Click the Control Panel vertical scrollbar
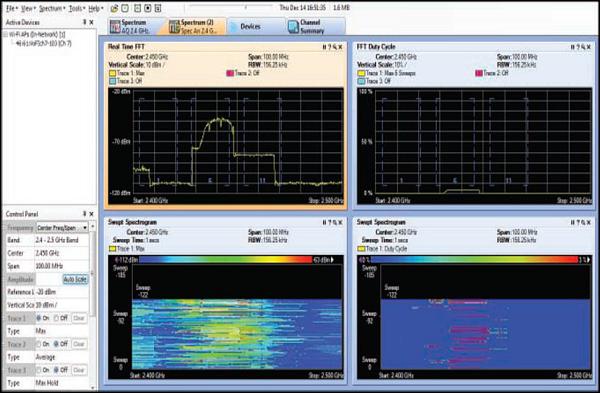Screen dimensions: 600x393 coord(93,306)
